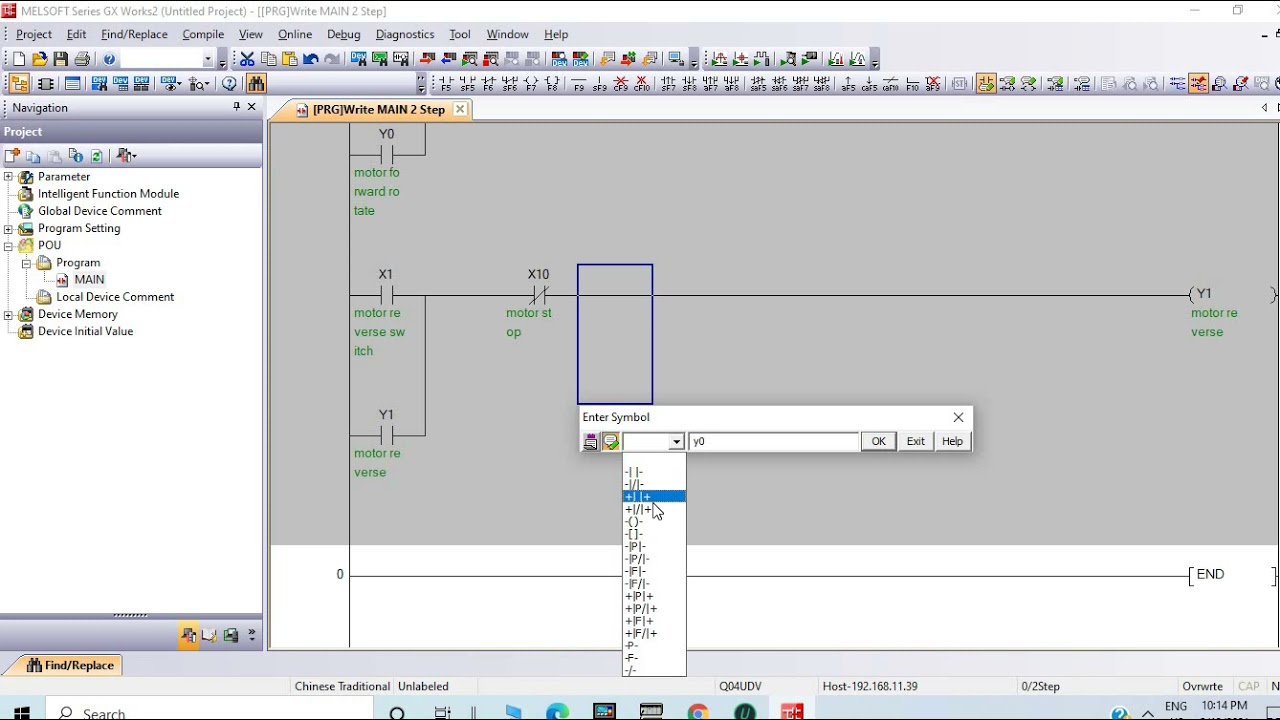1280x720 pixels.
Task: Insert close branch using sF6 icon
Action: 509,84
